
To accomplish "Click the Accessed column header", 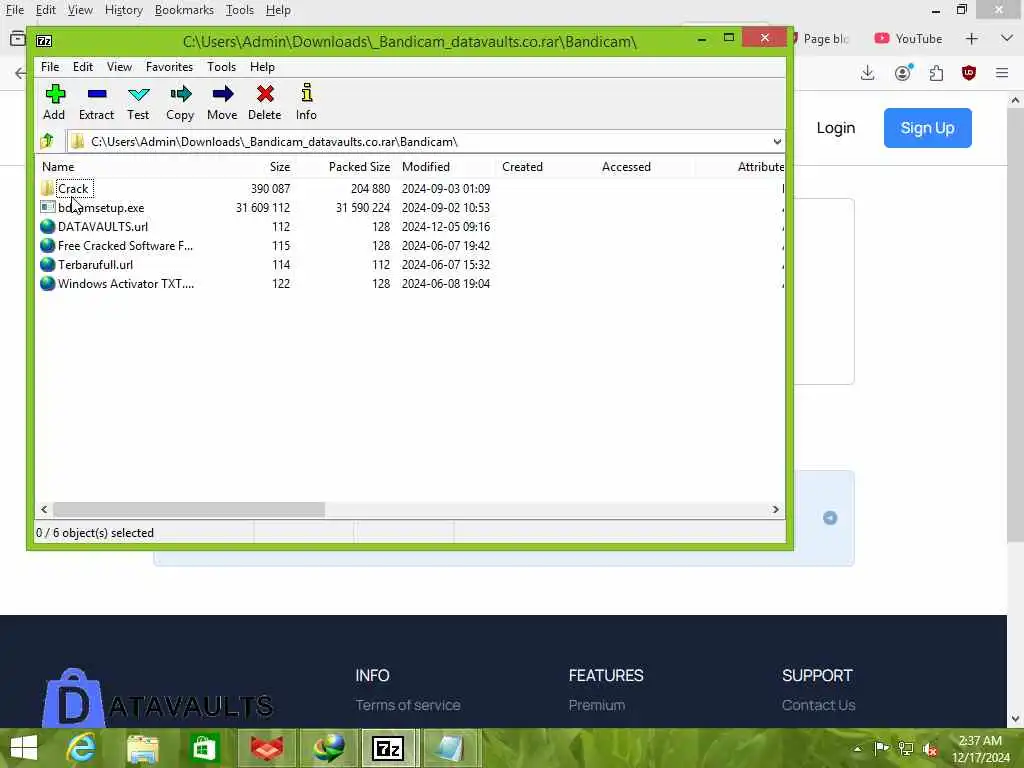I will coord(626,167).
